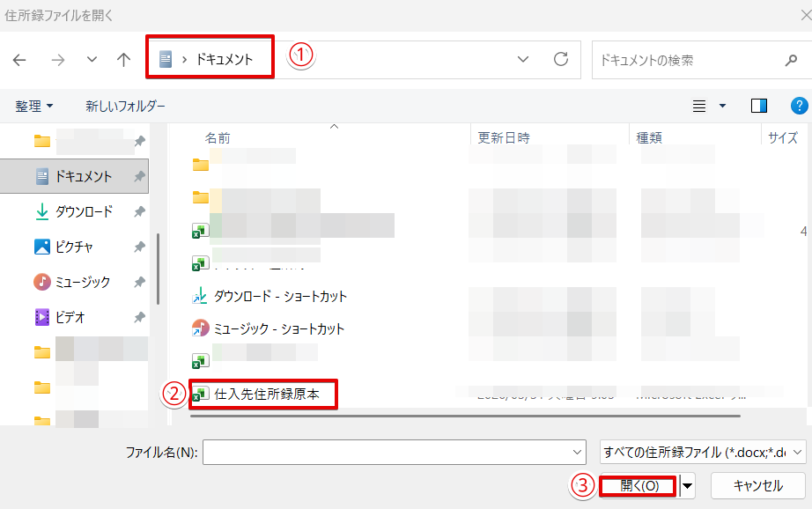This screenshot has height=509, width=812.
Task: Click the pin icon beside ビデオ
Action: (x=139, y=317)
